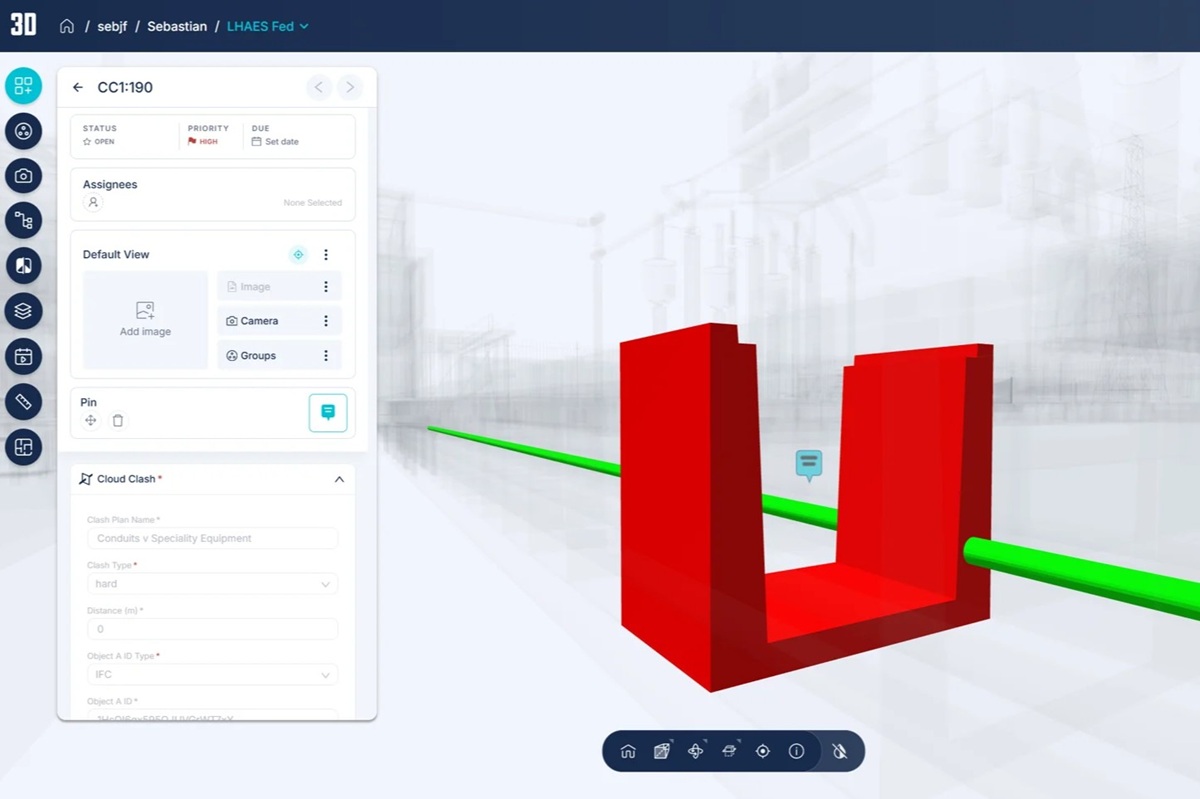Open the compare sidebar icon

pos(23,266)
